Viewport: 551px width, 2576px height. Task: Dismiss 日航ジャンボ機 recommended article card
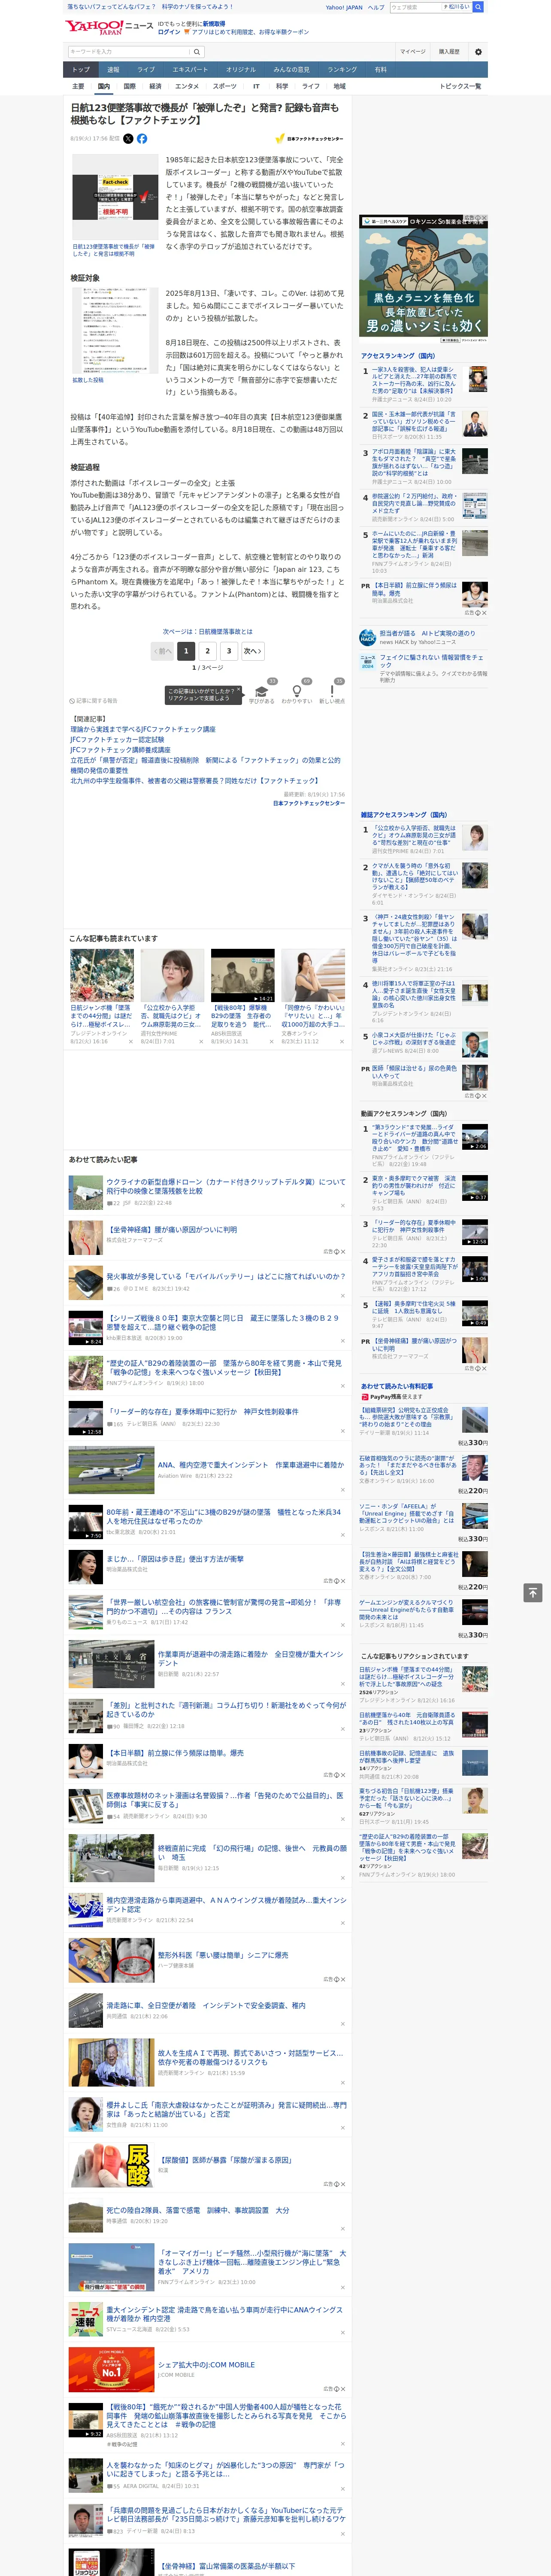click(x=131, y=1041)
